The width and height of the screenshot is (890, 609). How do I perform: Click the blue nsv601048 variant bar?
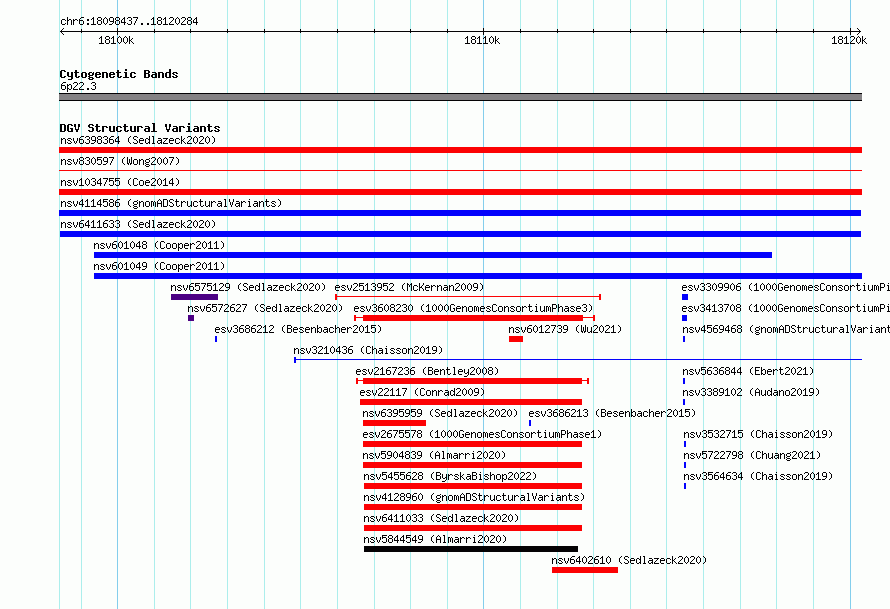[433, 255]
